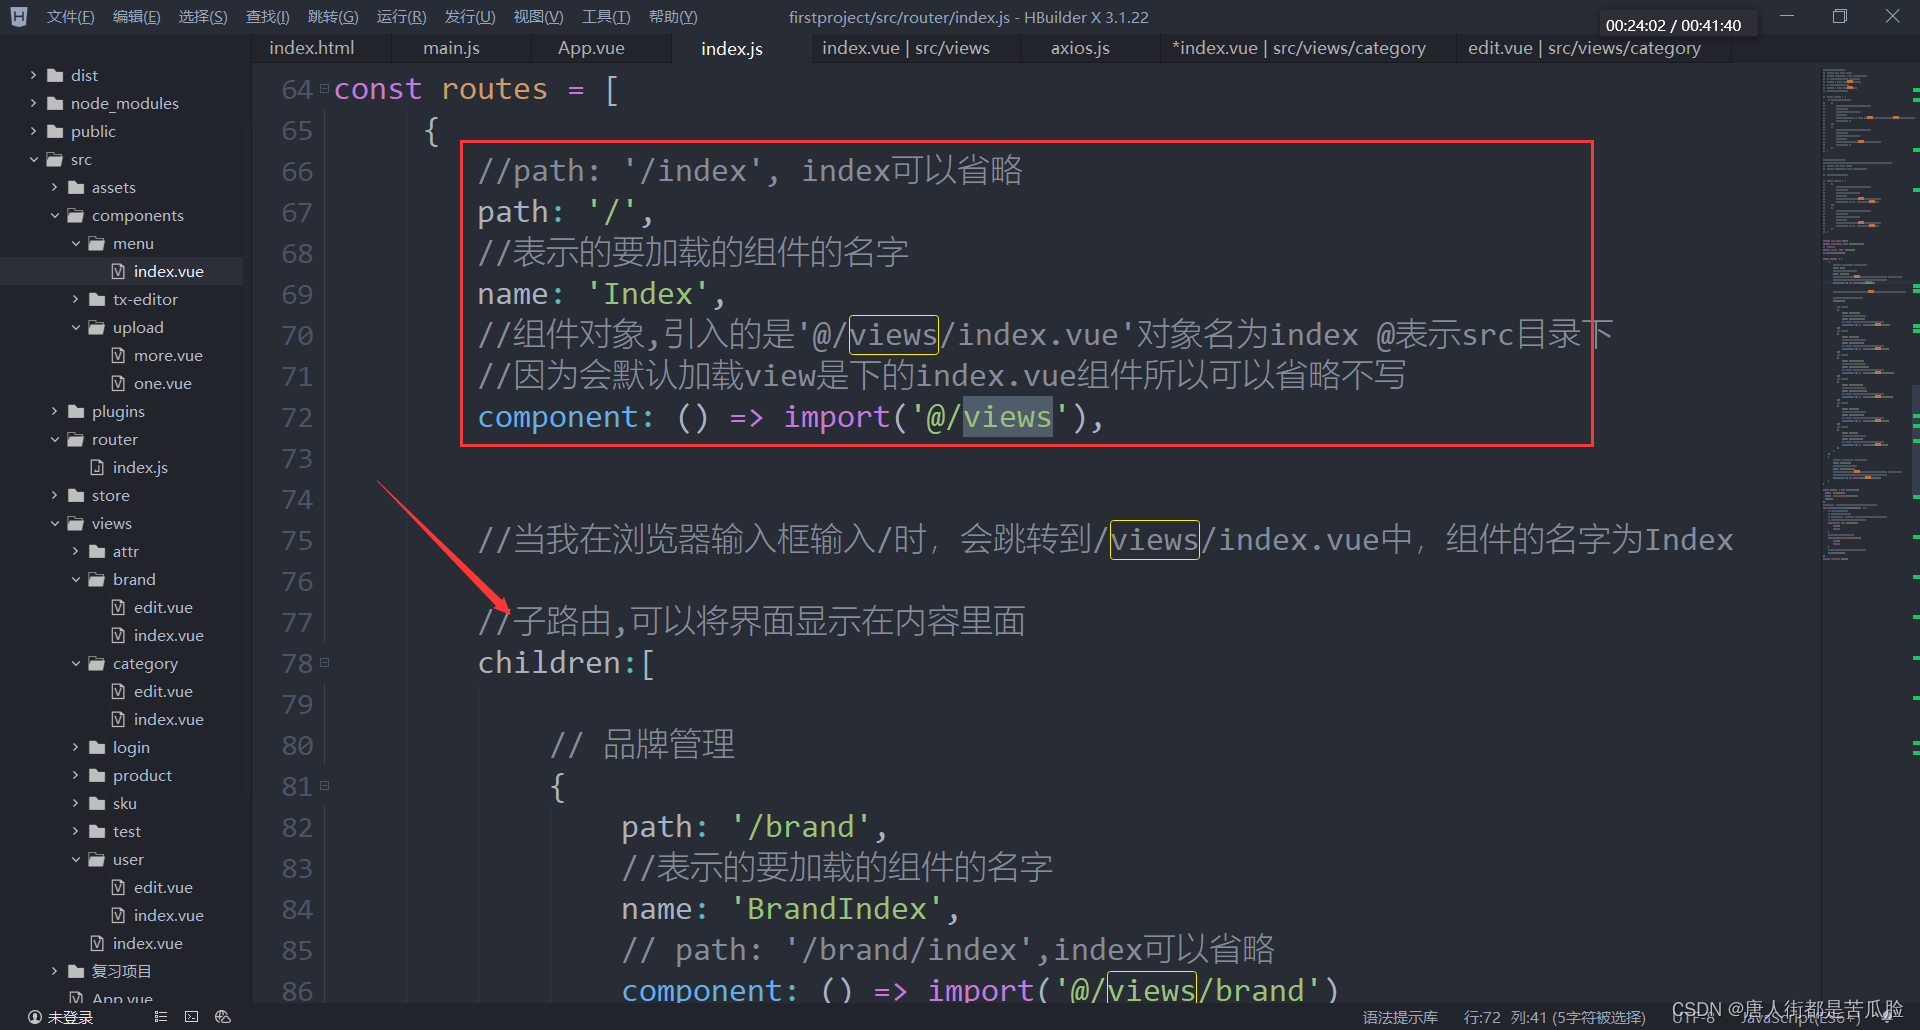Fold object block at line 81

pos(324,786)
